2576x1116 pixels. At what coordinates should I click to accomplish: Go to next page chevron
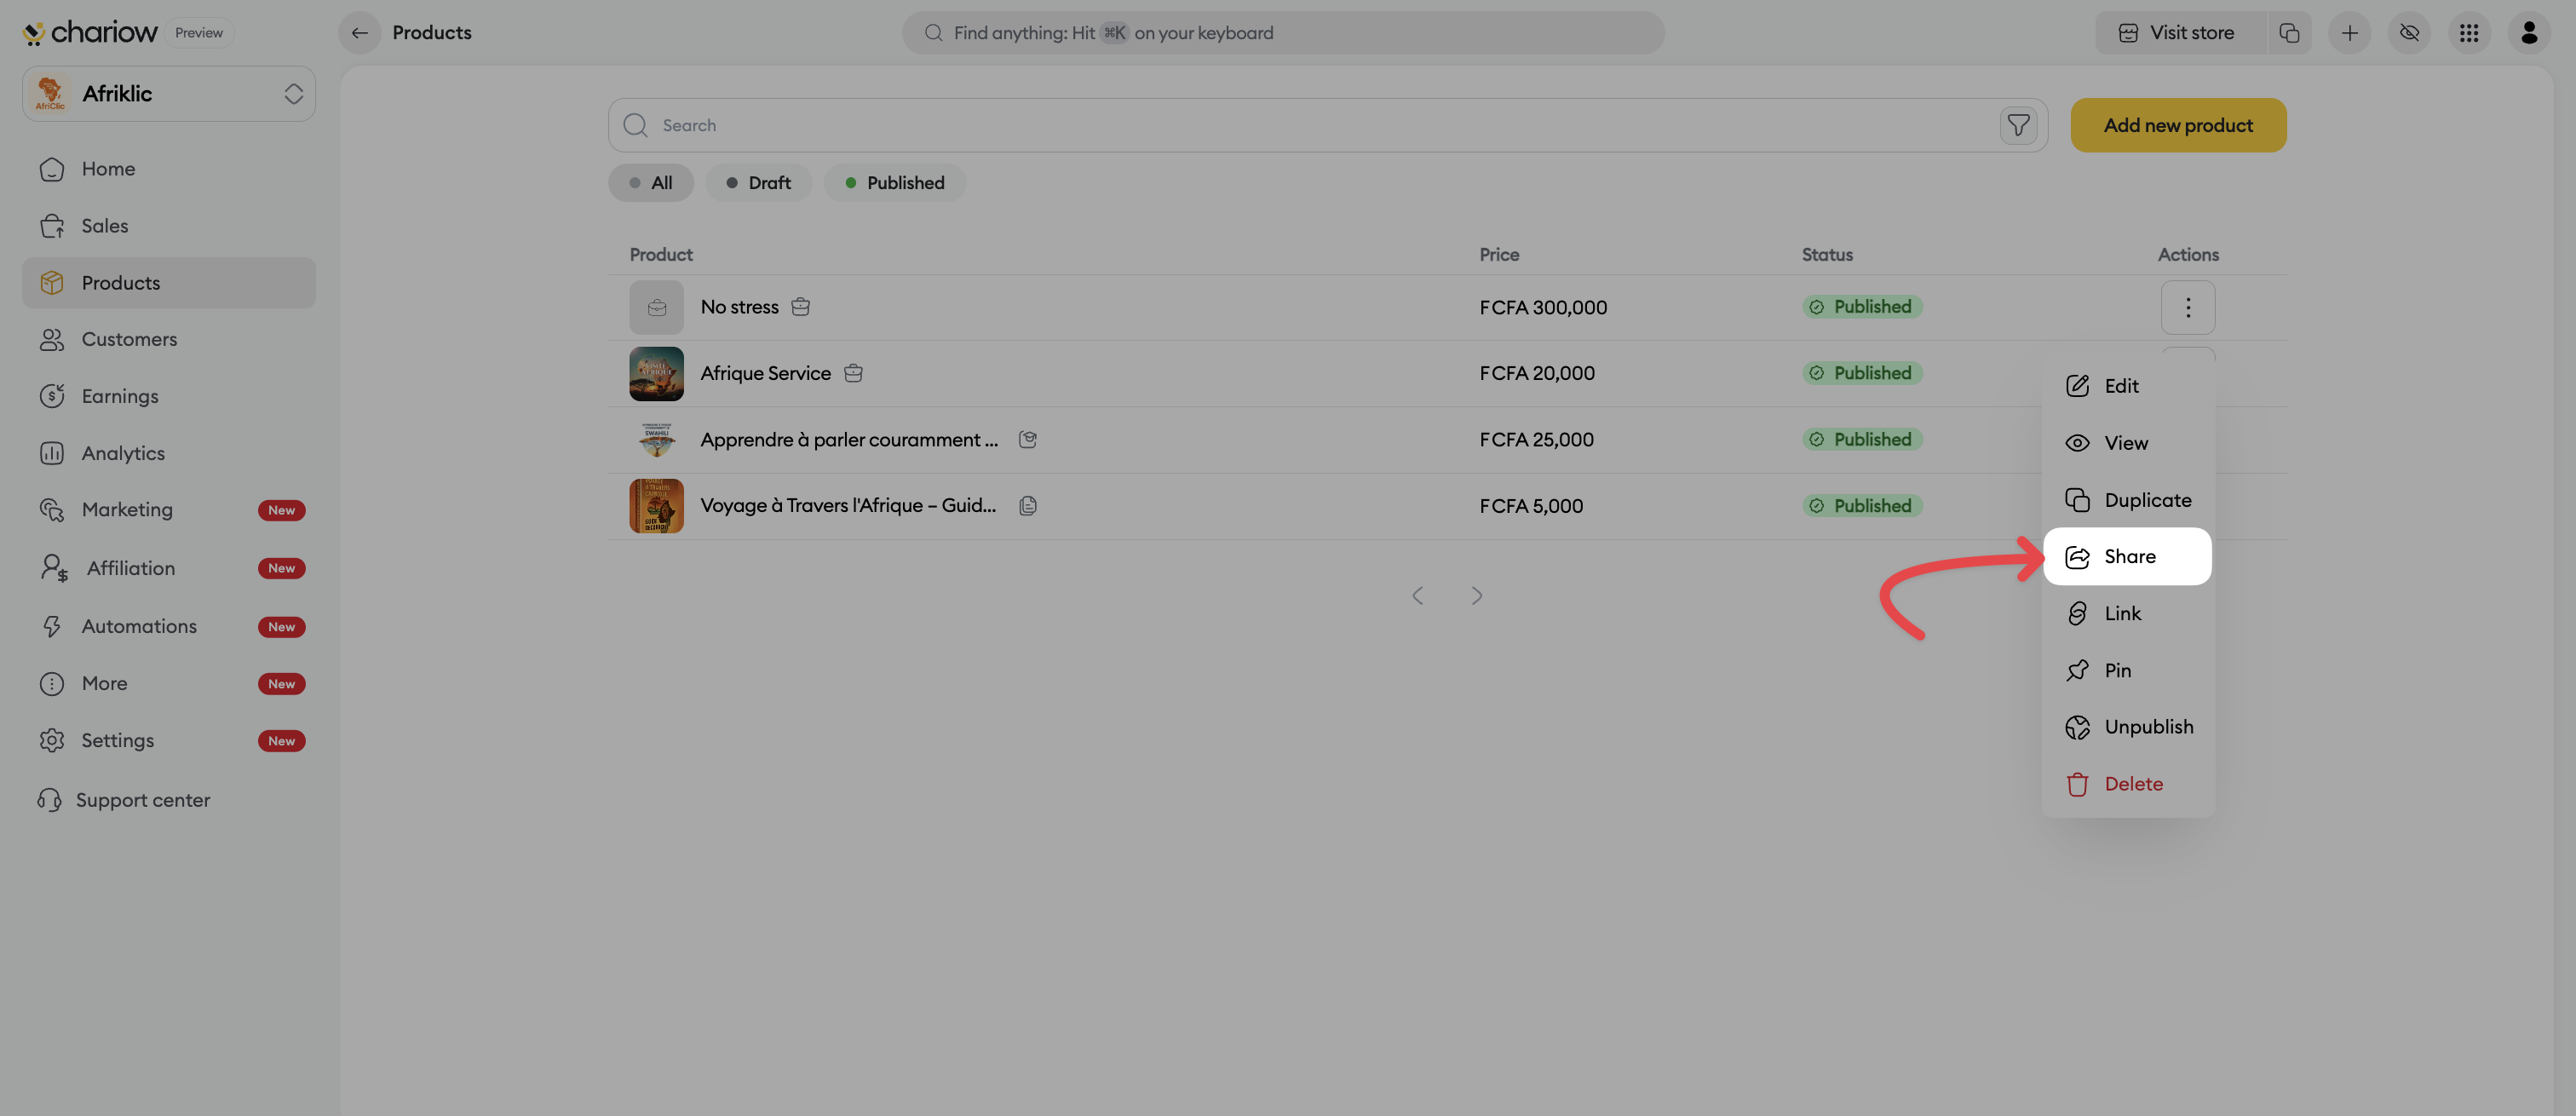coord(1476,596)
